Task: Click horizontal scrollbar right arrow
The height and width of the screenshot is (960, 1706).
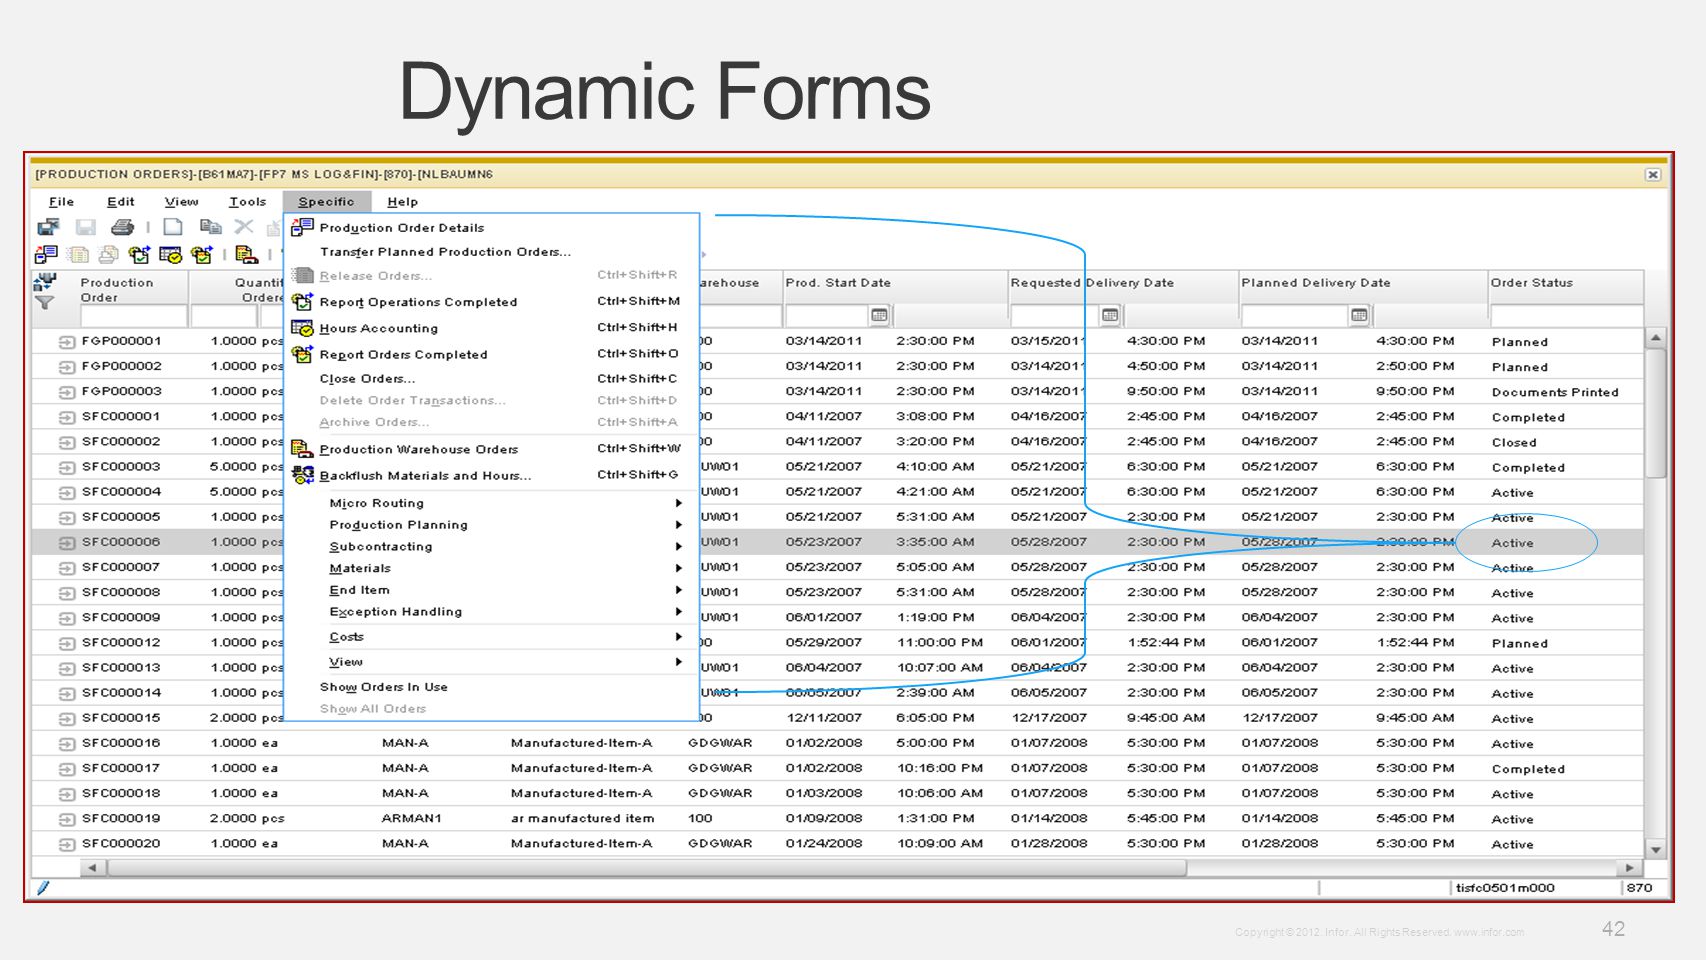Action: 1630,868
